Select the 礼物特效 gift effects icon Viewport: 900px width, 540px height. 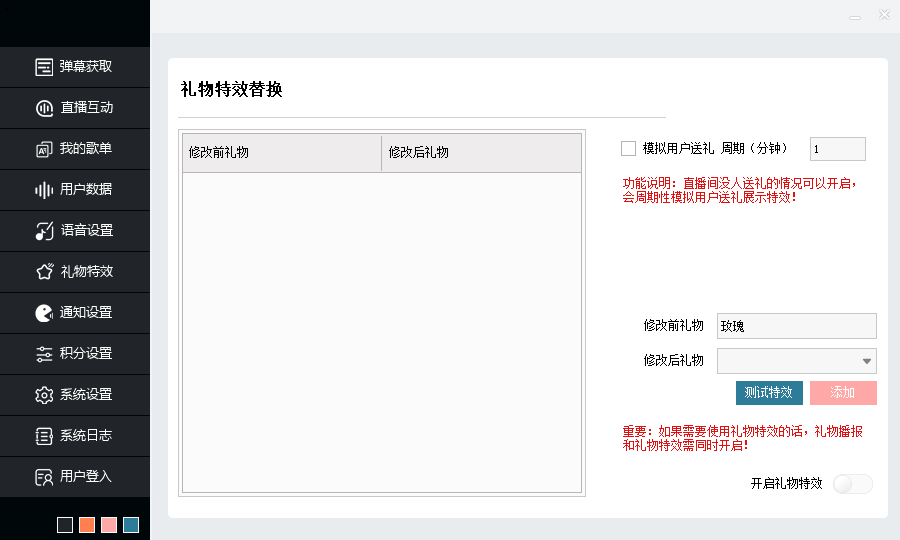tap(44, 272)
